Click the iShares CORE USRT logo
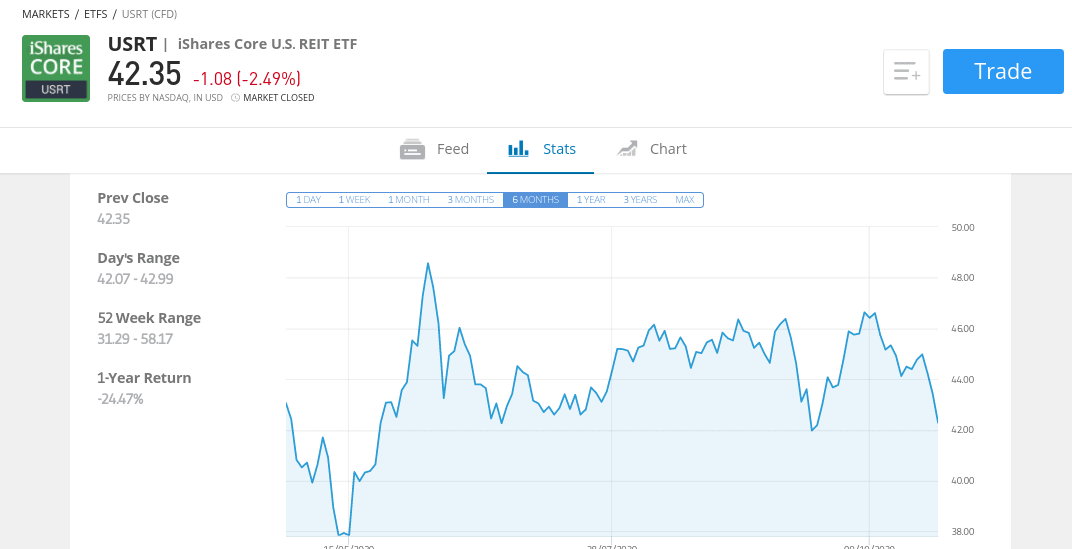This screenshot has width=1072, height=549. [56, 68]
